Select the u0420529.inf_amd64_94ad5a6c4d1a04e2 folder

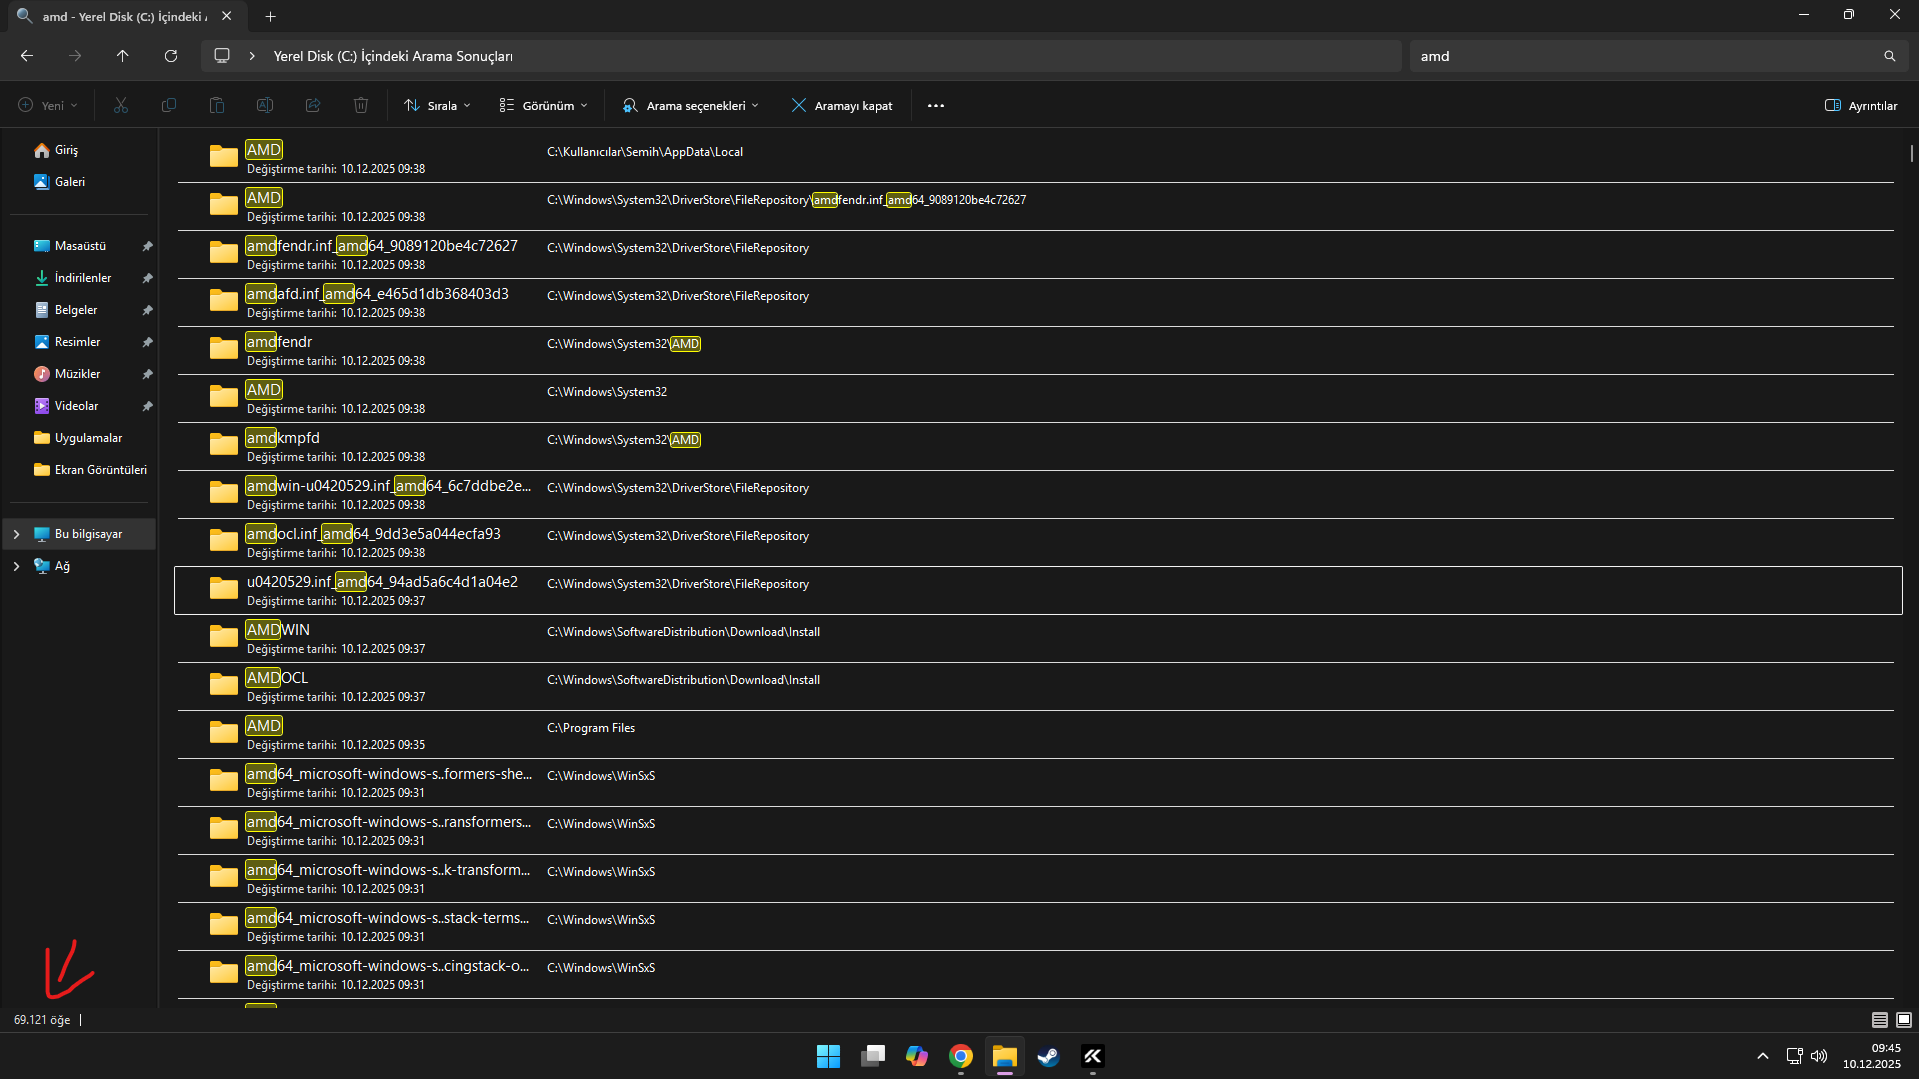pyautogui.click(x=1038, y=591)
